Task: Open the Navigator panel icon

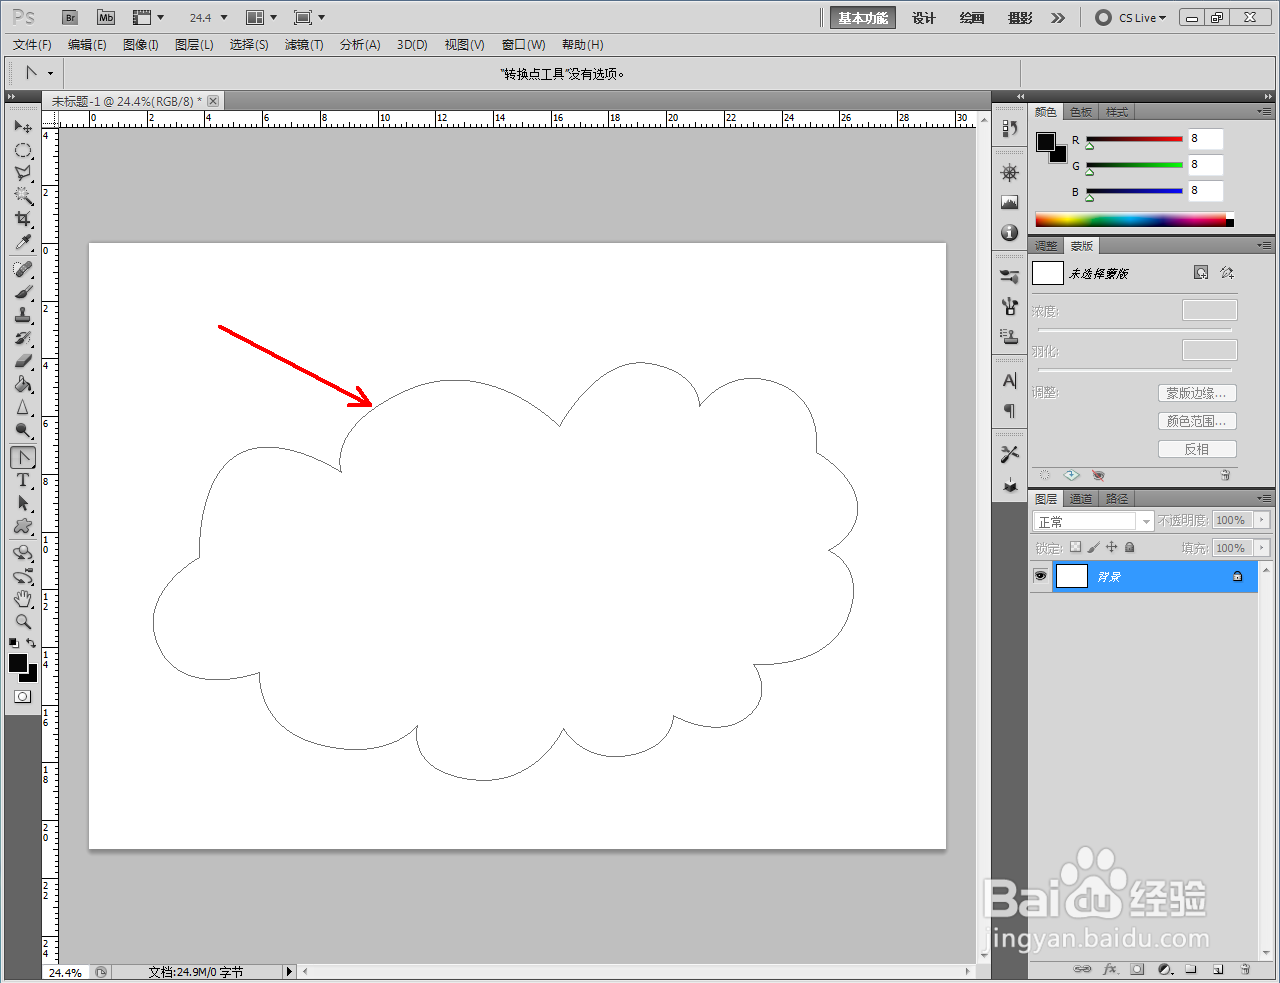Action: [1009, 173]
